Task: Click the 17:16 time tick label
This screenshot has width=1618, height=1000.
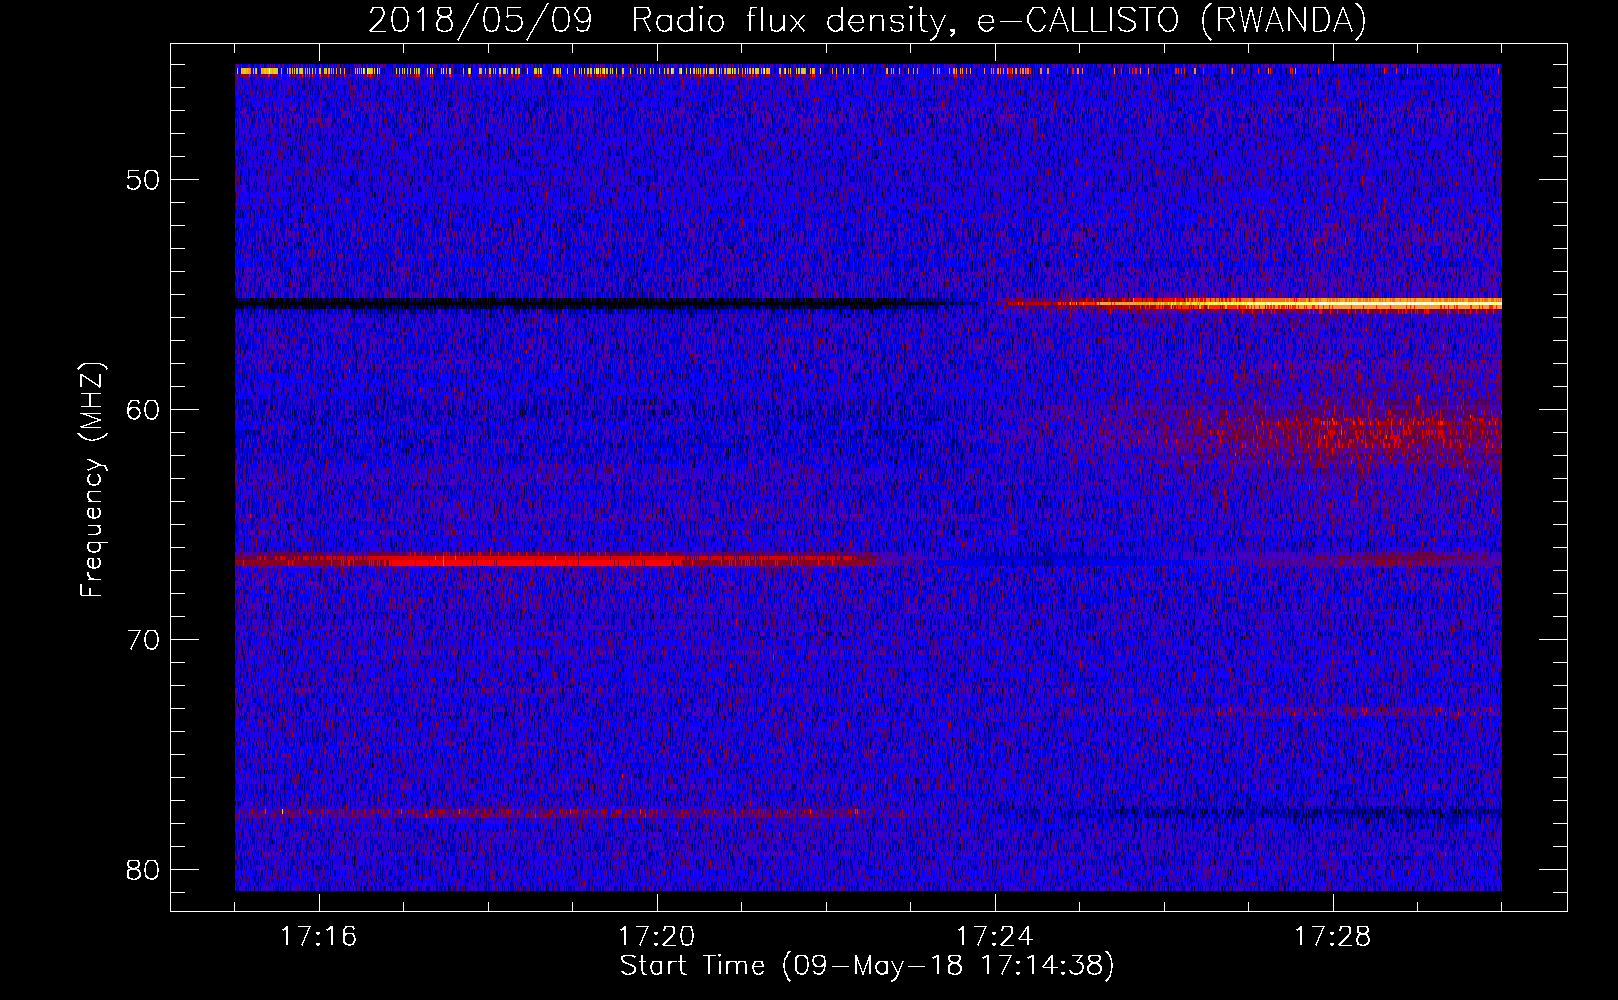Action: 318,937
